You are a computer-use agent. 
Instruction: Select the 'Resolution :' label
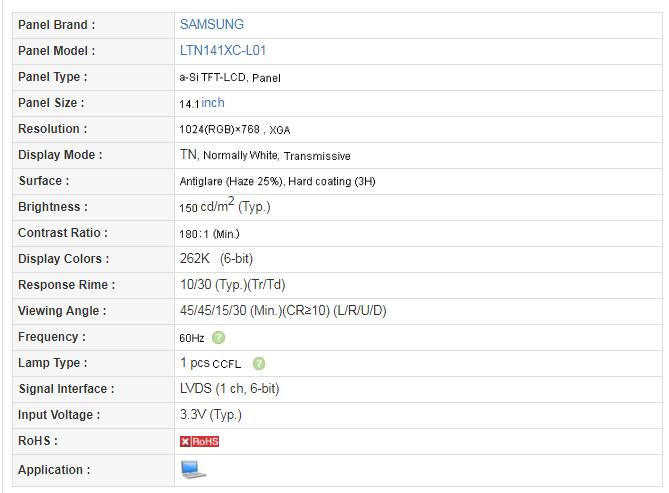pos(52,129)
